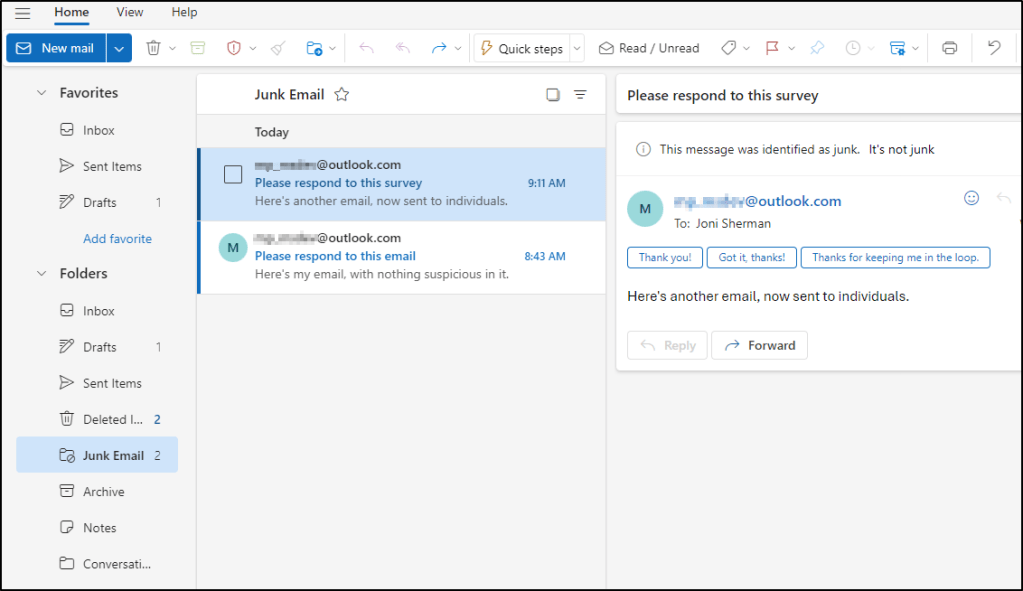
Task: Collapse the Favorites section chevron
Action: point(41,93)
